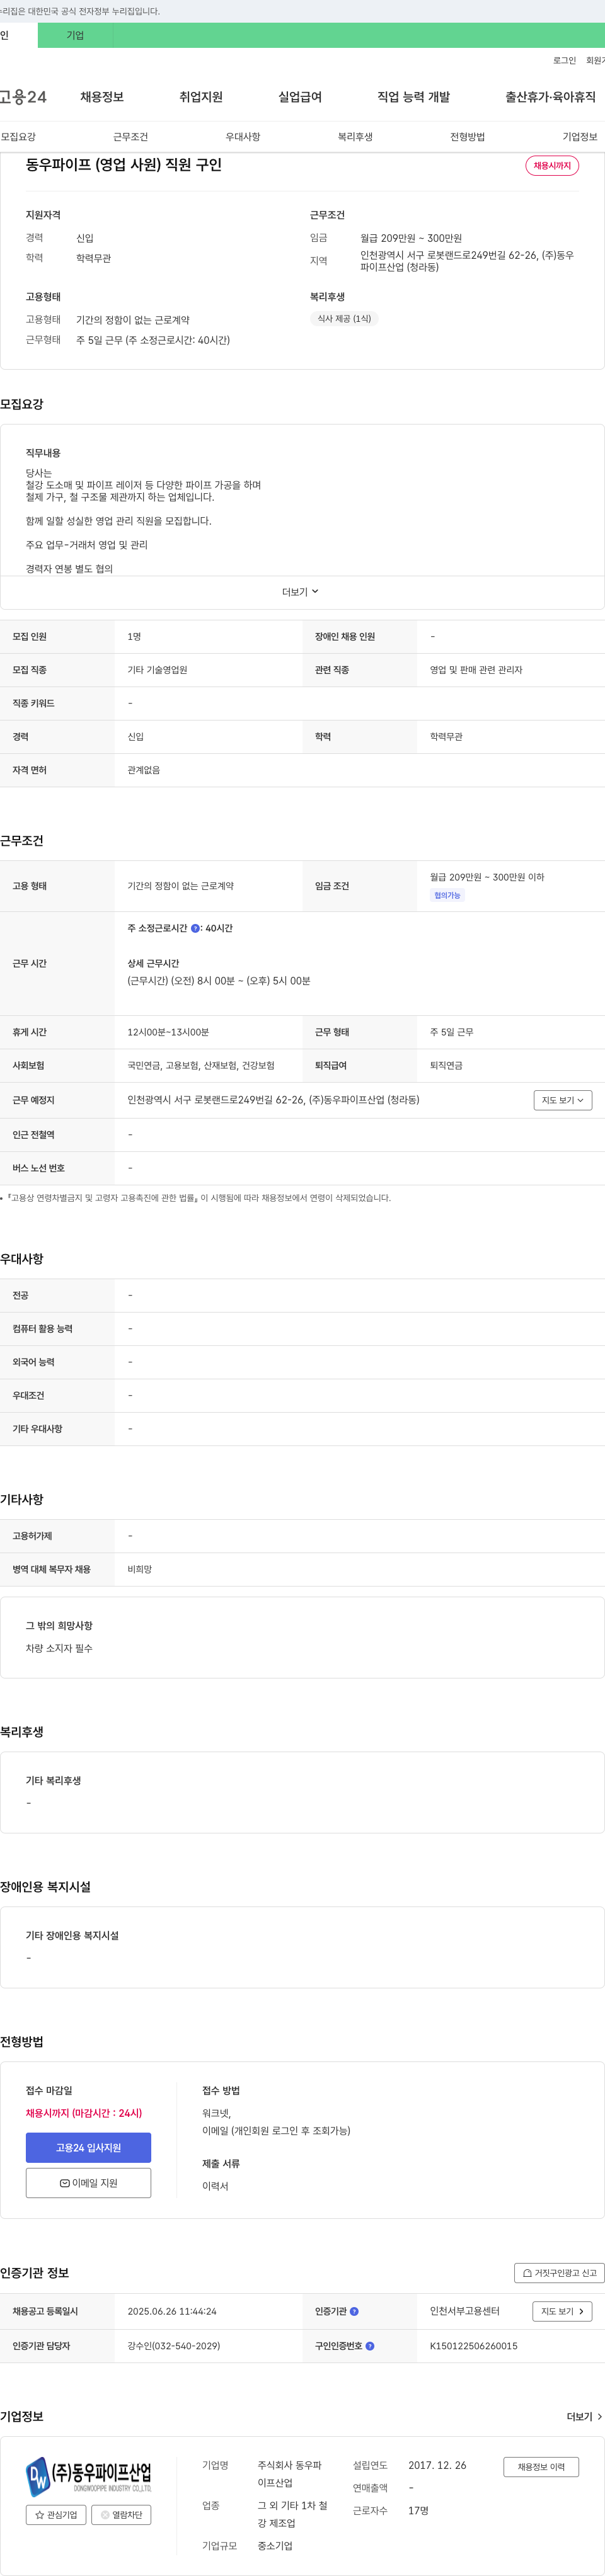Viewport: 605px width, 2576px height.
Task: Open the 실업급여 menu
Action: [300, 97]
